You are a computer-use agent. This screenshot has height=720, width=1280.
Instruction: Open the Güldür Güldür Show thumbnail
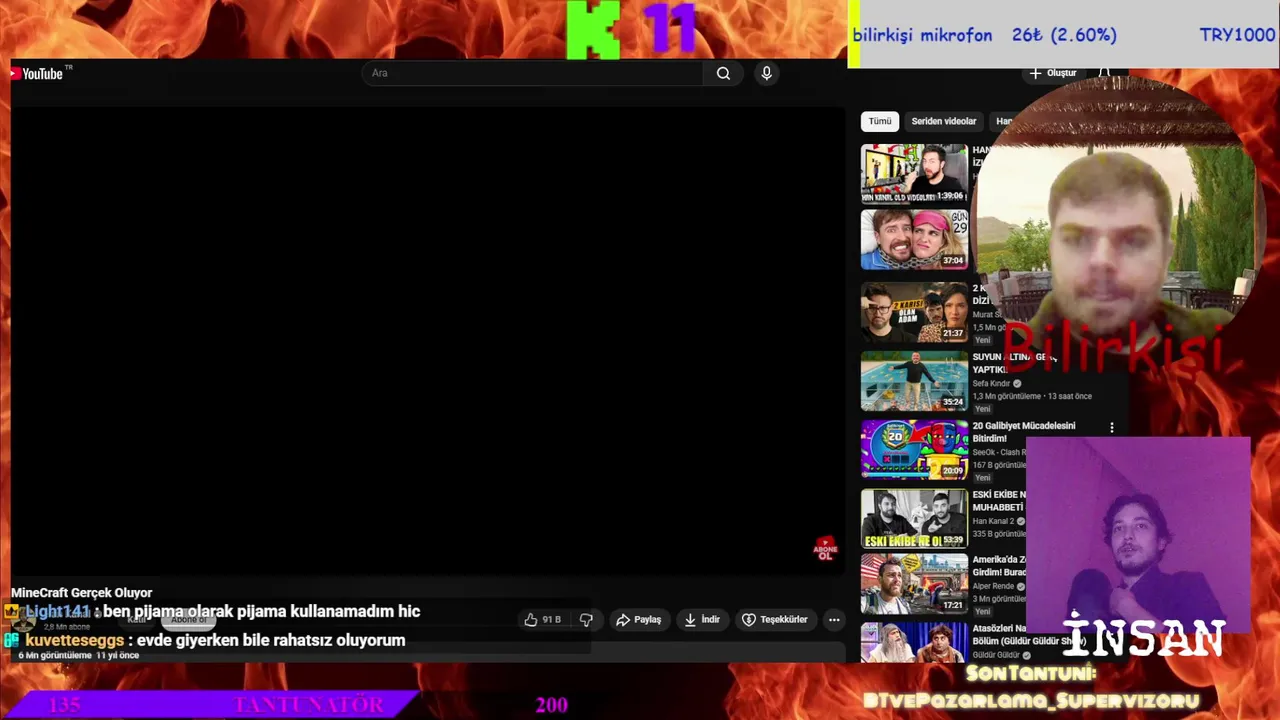pos(914,642)
